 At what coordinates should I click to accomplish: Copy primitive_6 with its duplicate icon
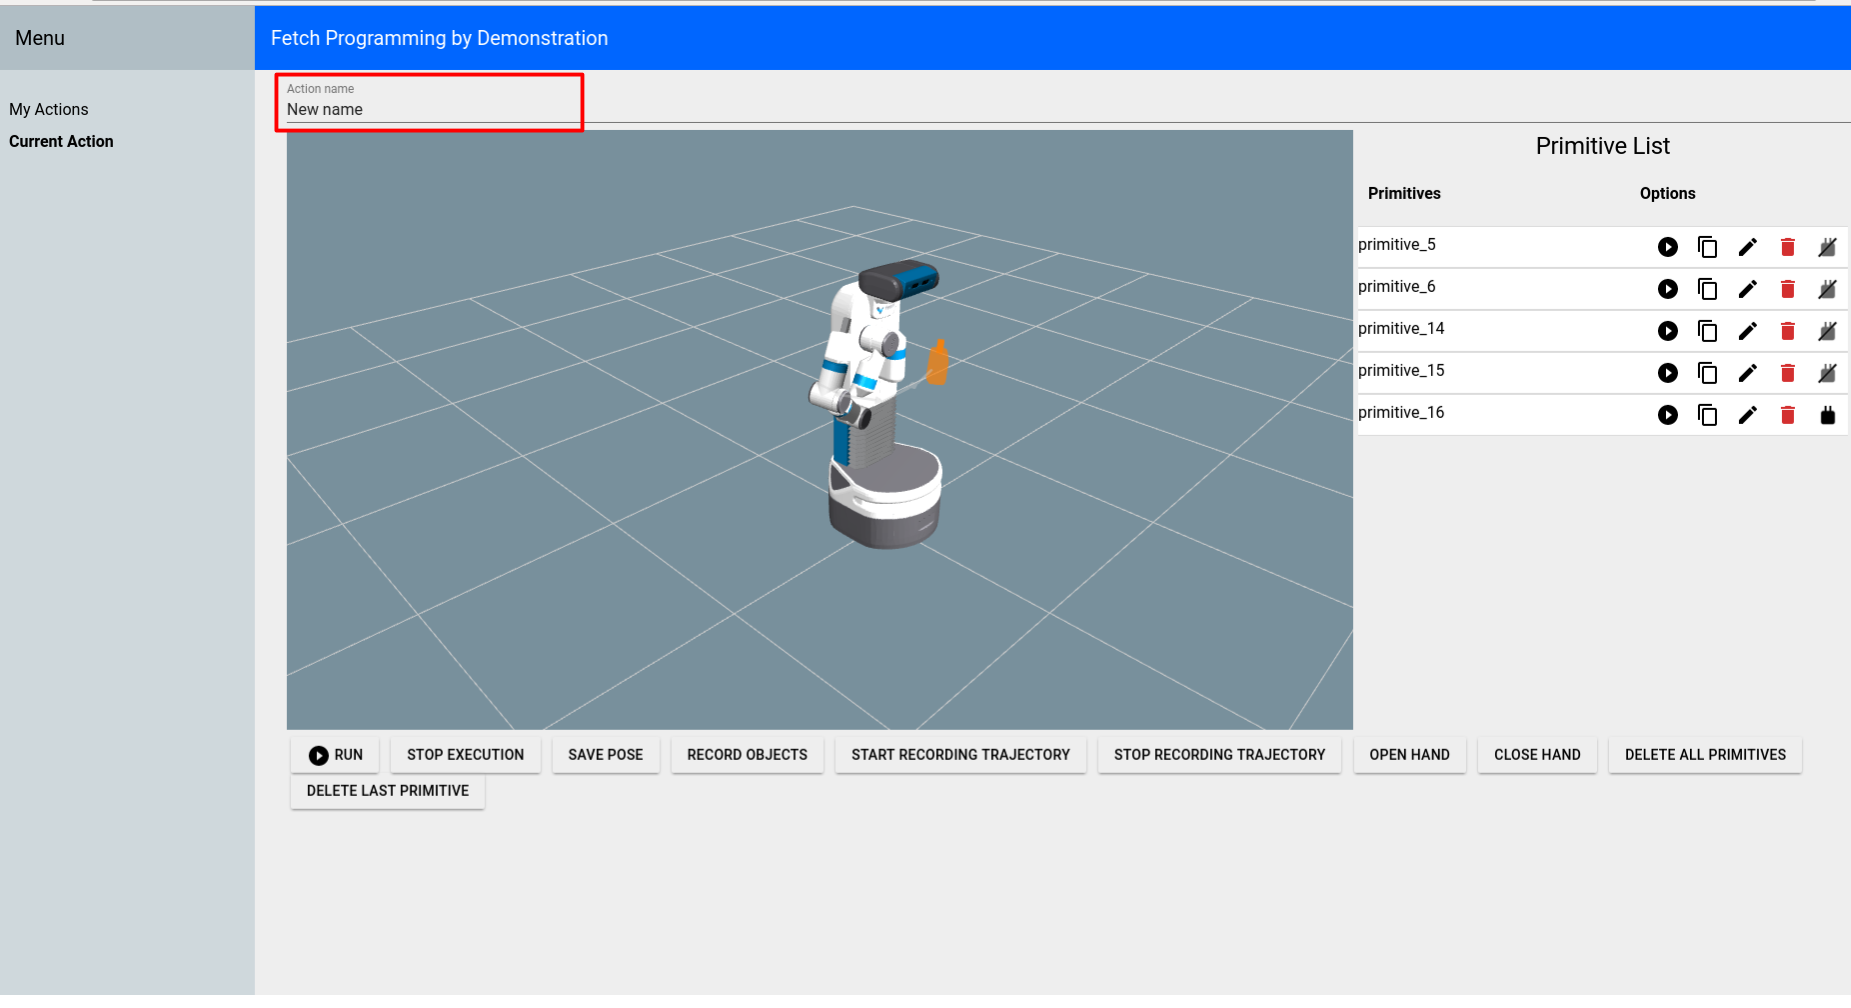1707,289
